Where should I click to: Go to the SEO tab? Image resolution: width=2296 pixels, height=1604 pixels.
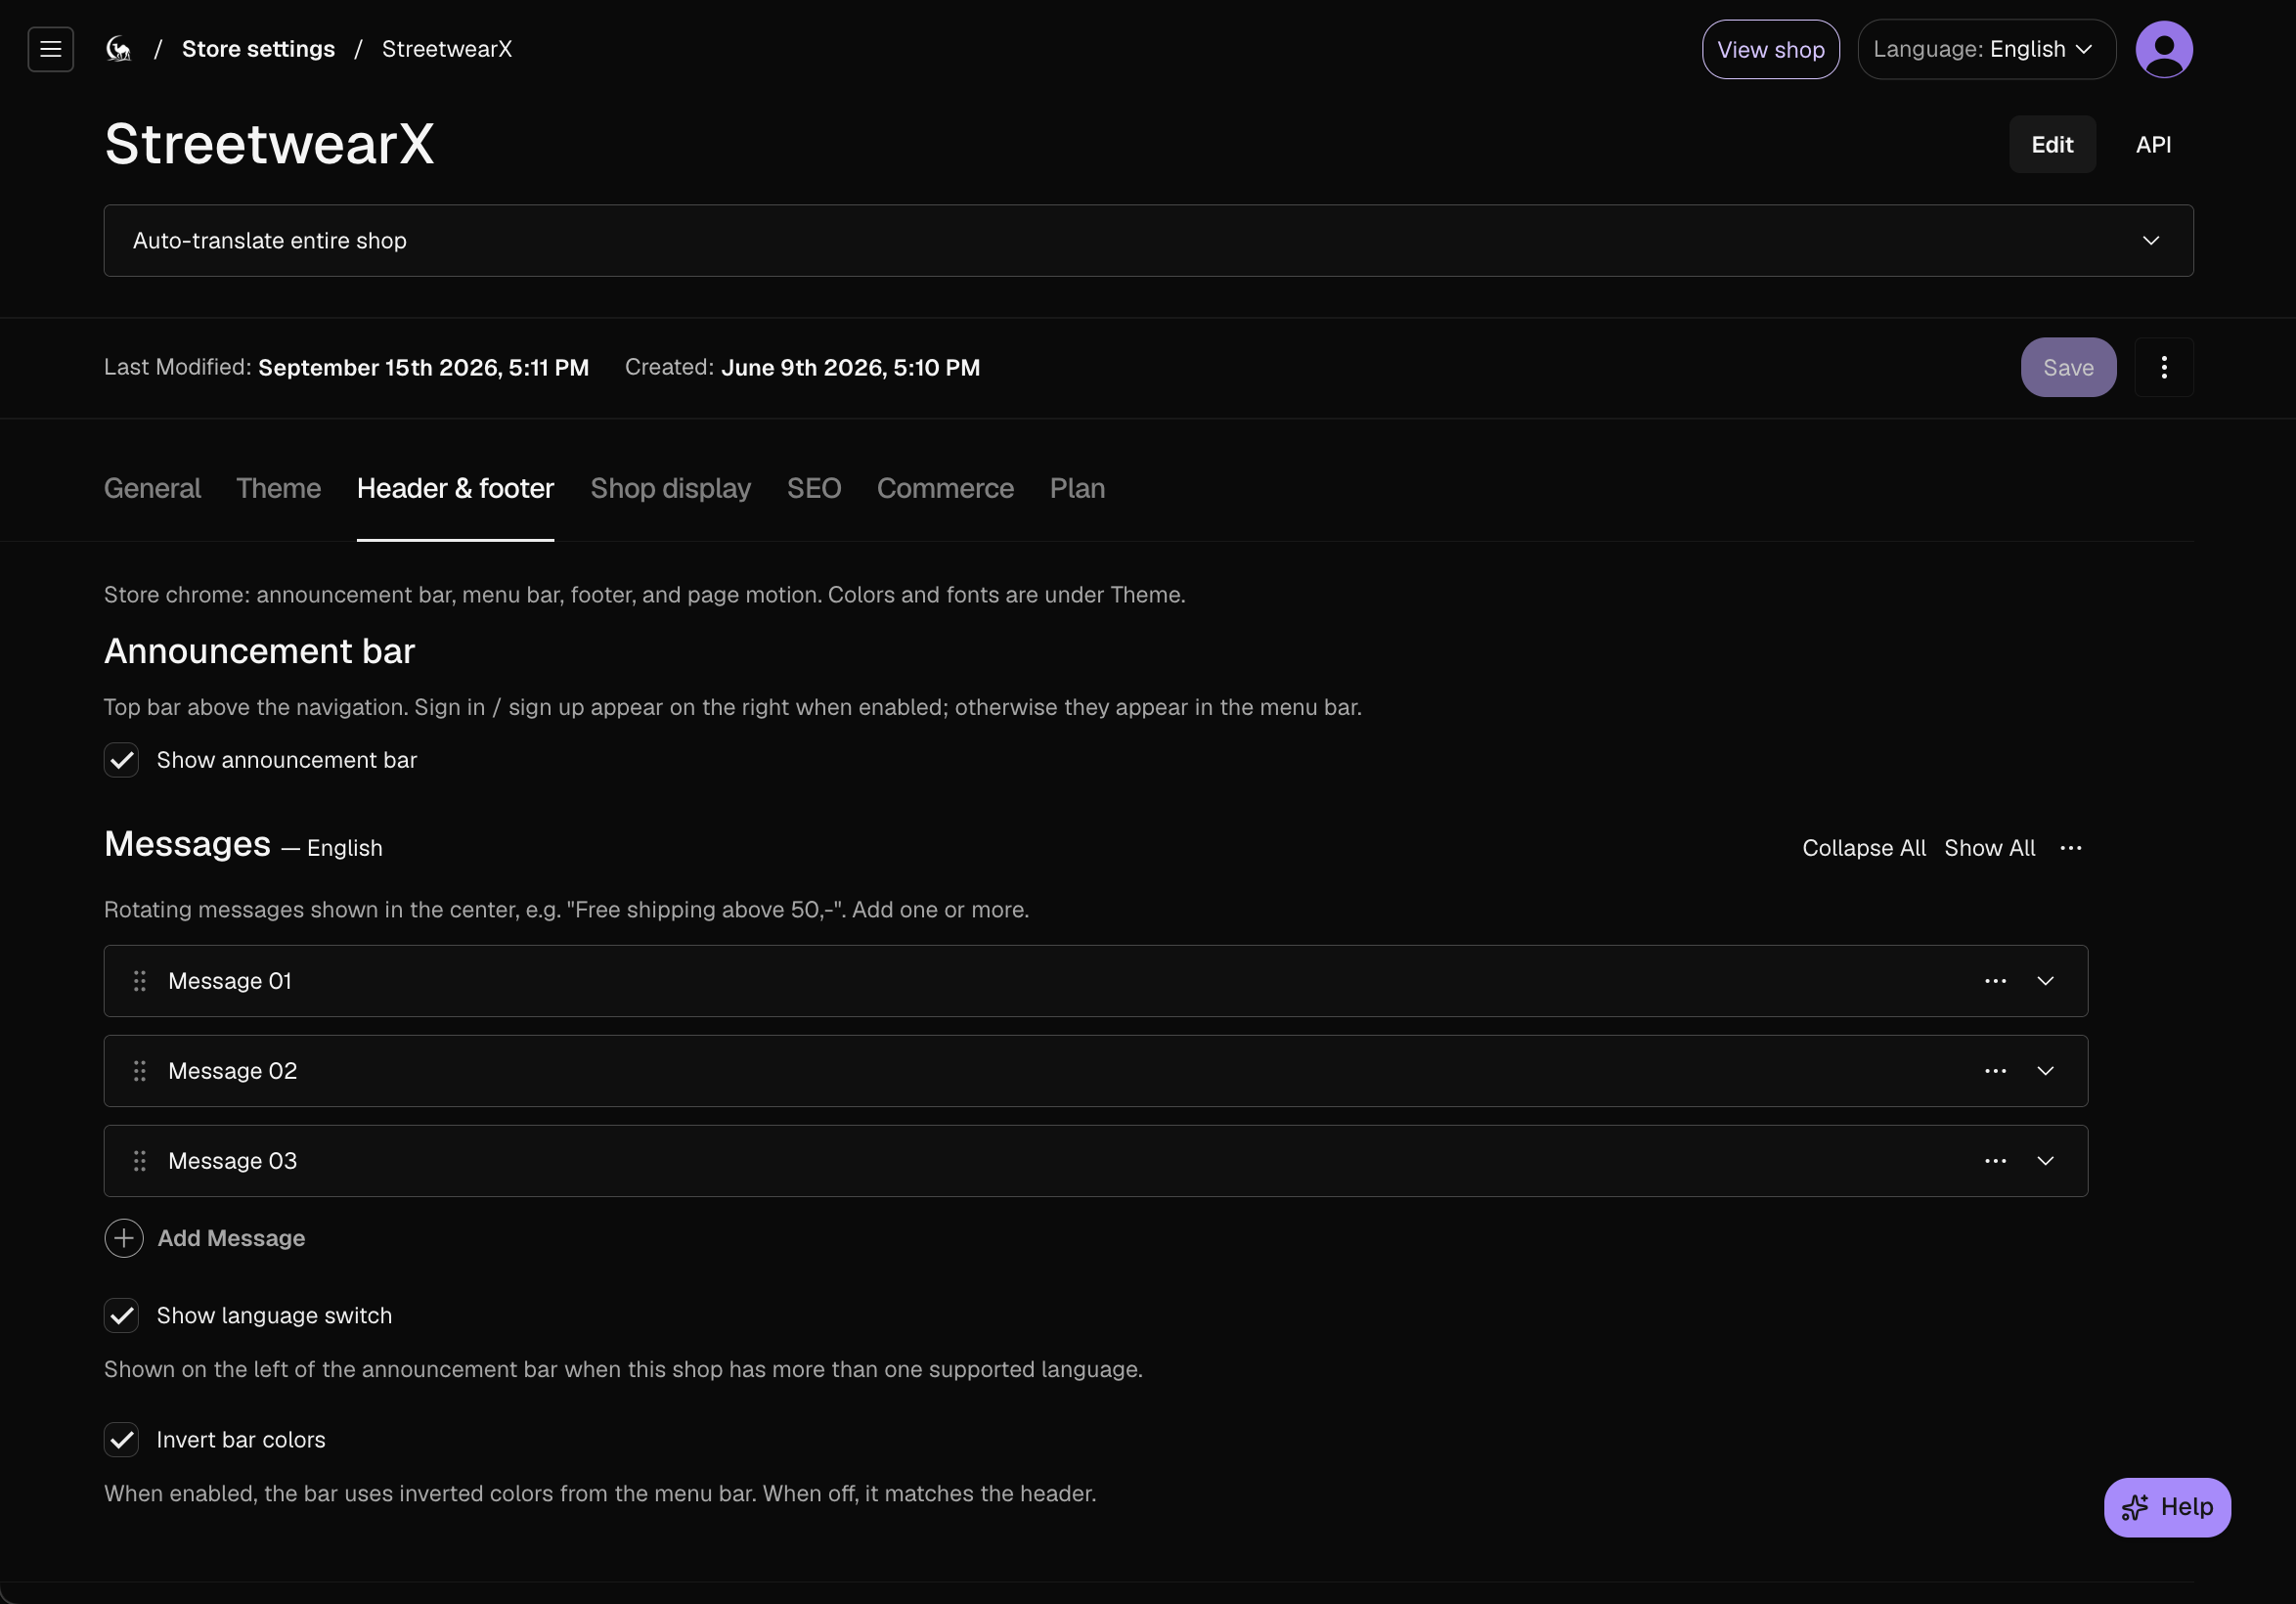[814, 488]
